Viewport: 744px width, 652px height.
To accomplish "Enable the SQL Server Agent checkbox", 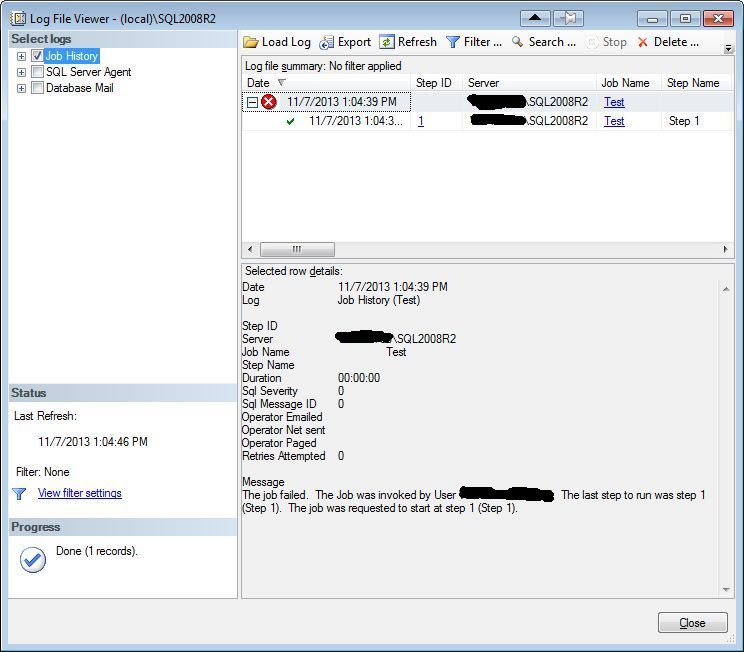I will pyautogui.click(x=37, y=72).
